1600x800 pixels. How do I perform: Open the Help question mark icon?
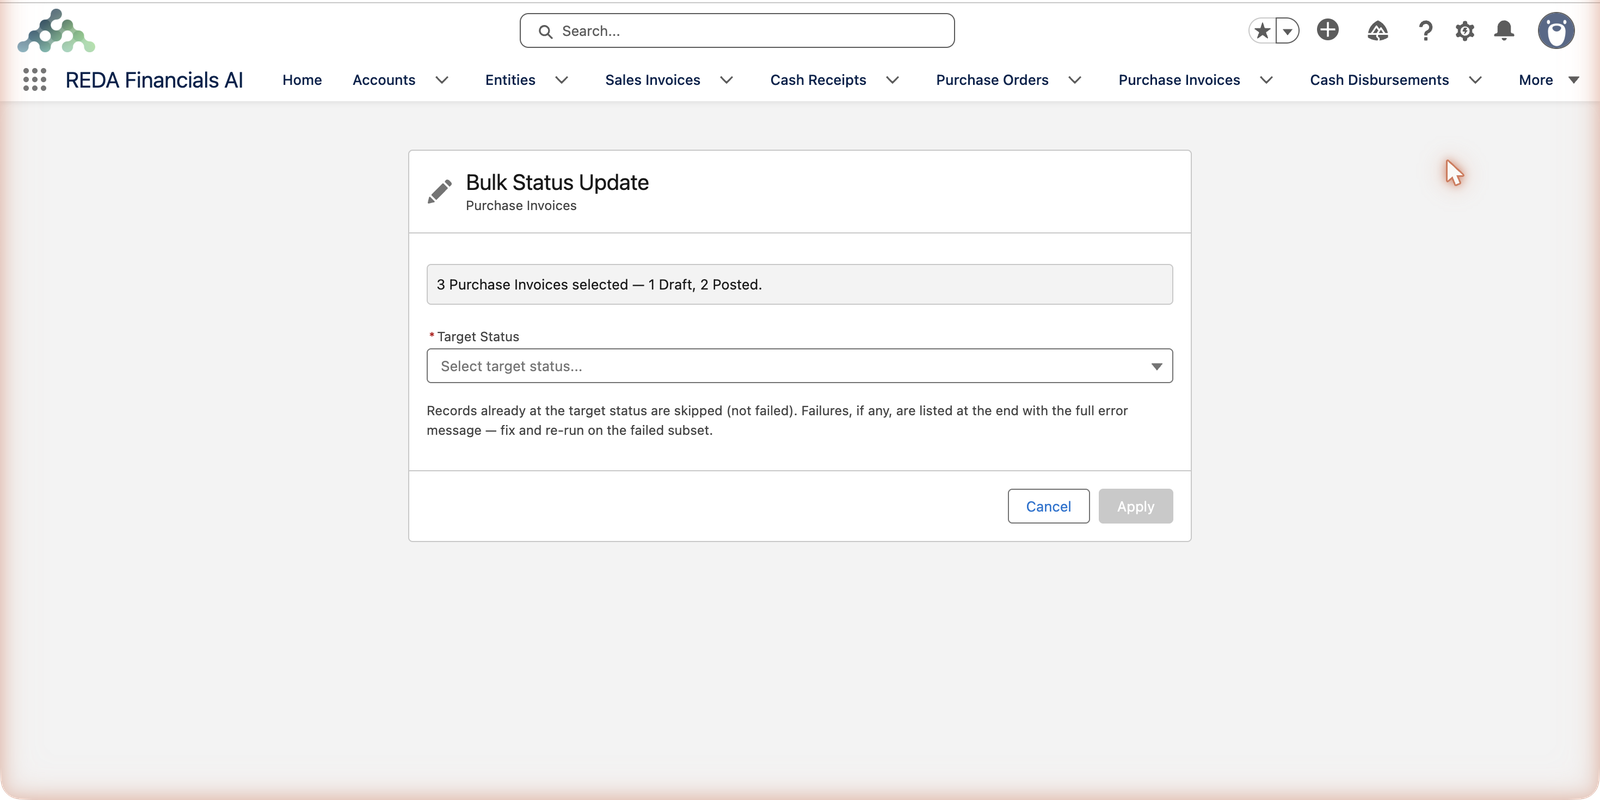tap(1425, 31)
